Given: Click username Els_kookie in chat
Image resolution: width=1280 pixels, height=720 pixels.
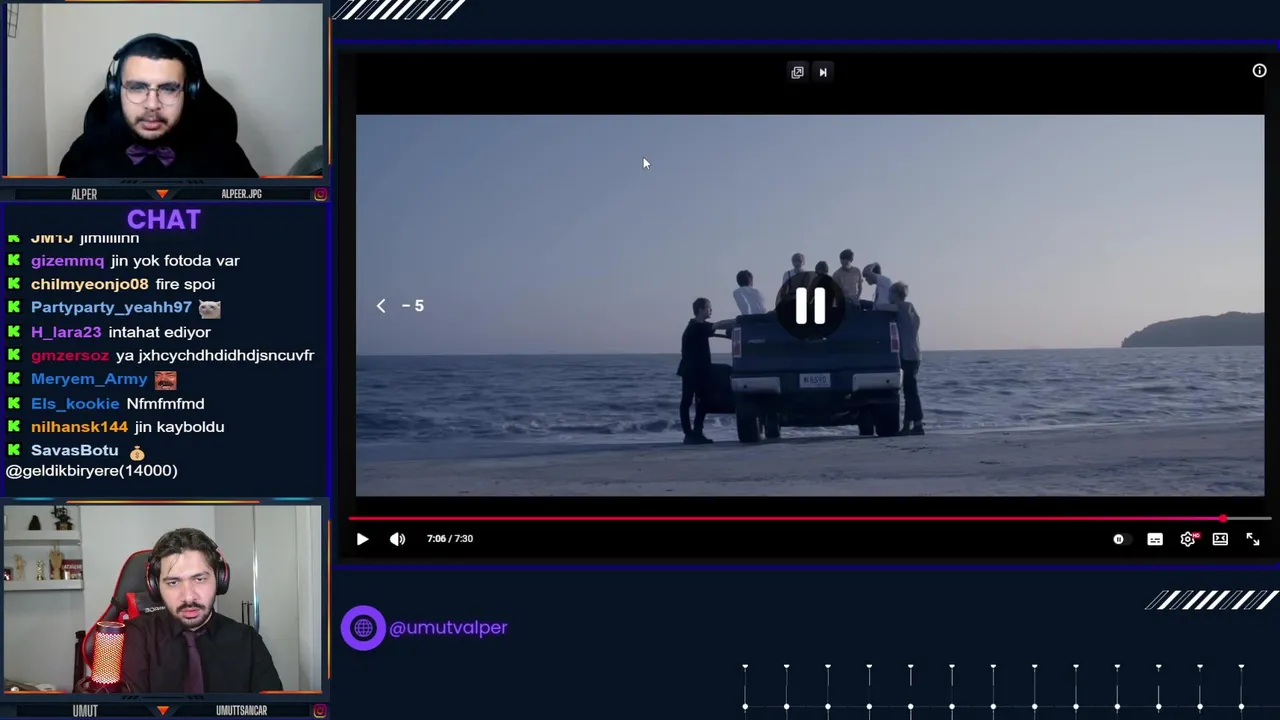Looking at the screenshot, I should pyautogui.click(x=75, y=404).
